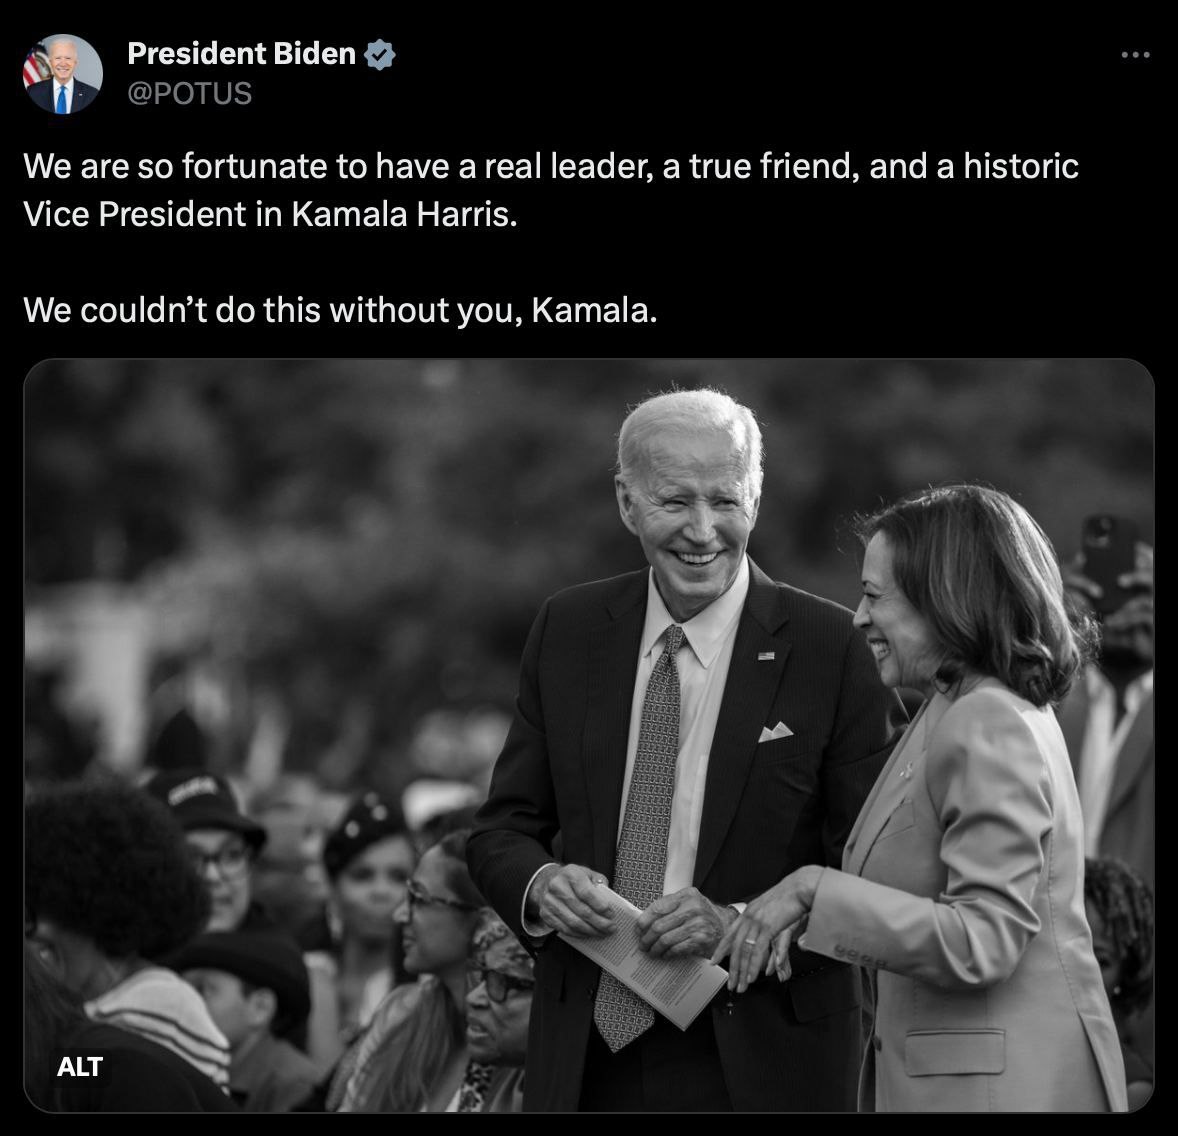Open the @POTUS handle link
Viewport: 1178px width, 1136px height.
tap(189, 94)
